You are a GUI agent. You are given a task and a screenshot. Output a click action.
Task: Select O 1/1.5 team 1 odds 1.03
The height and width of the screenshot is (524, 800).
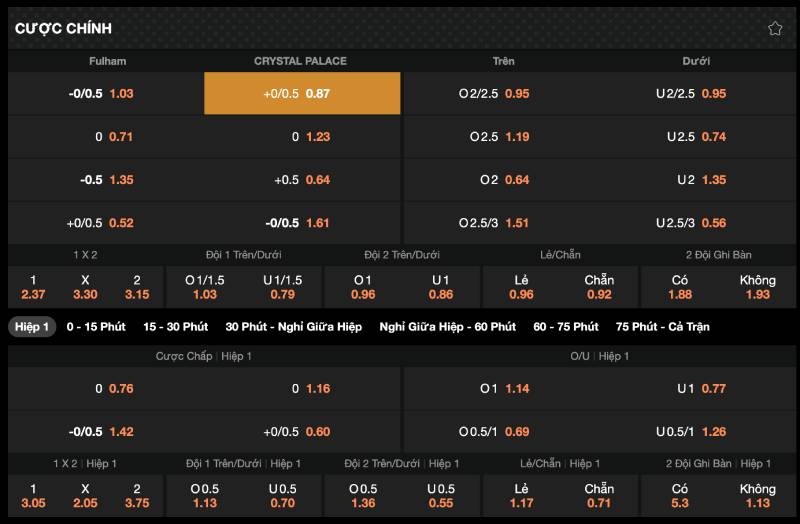click(204, 287)
